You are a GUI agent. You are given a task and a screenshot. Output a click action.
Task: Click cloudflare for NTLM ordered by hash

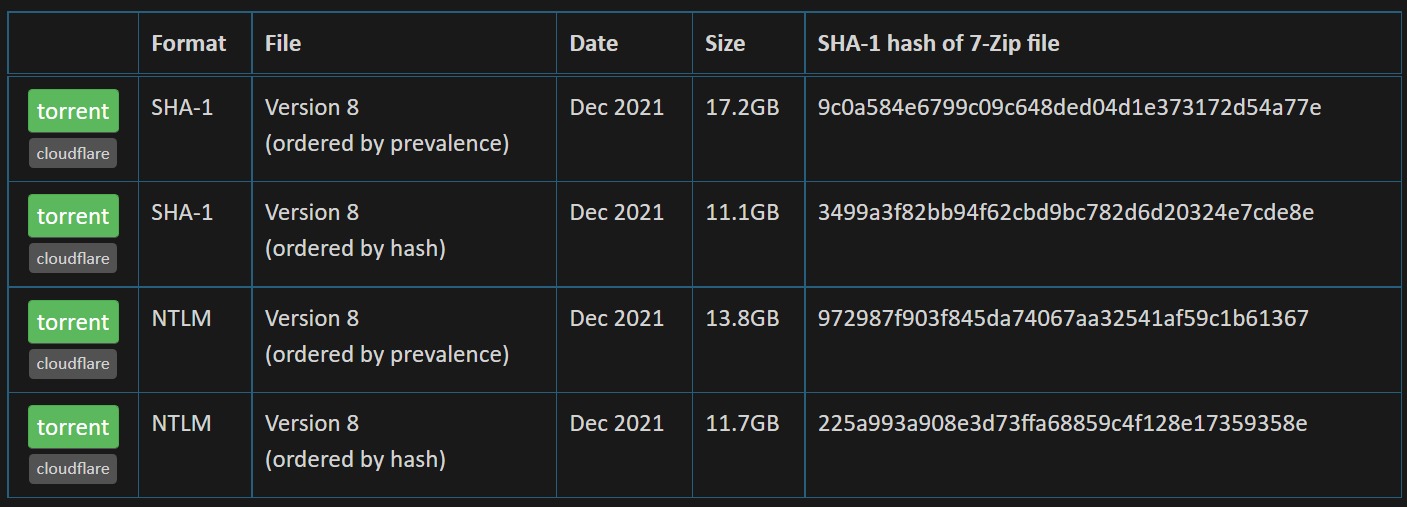pos(73,469)
